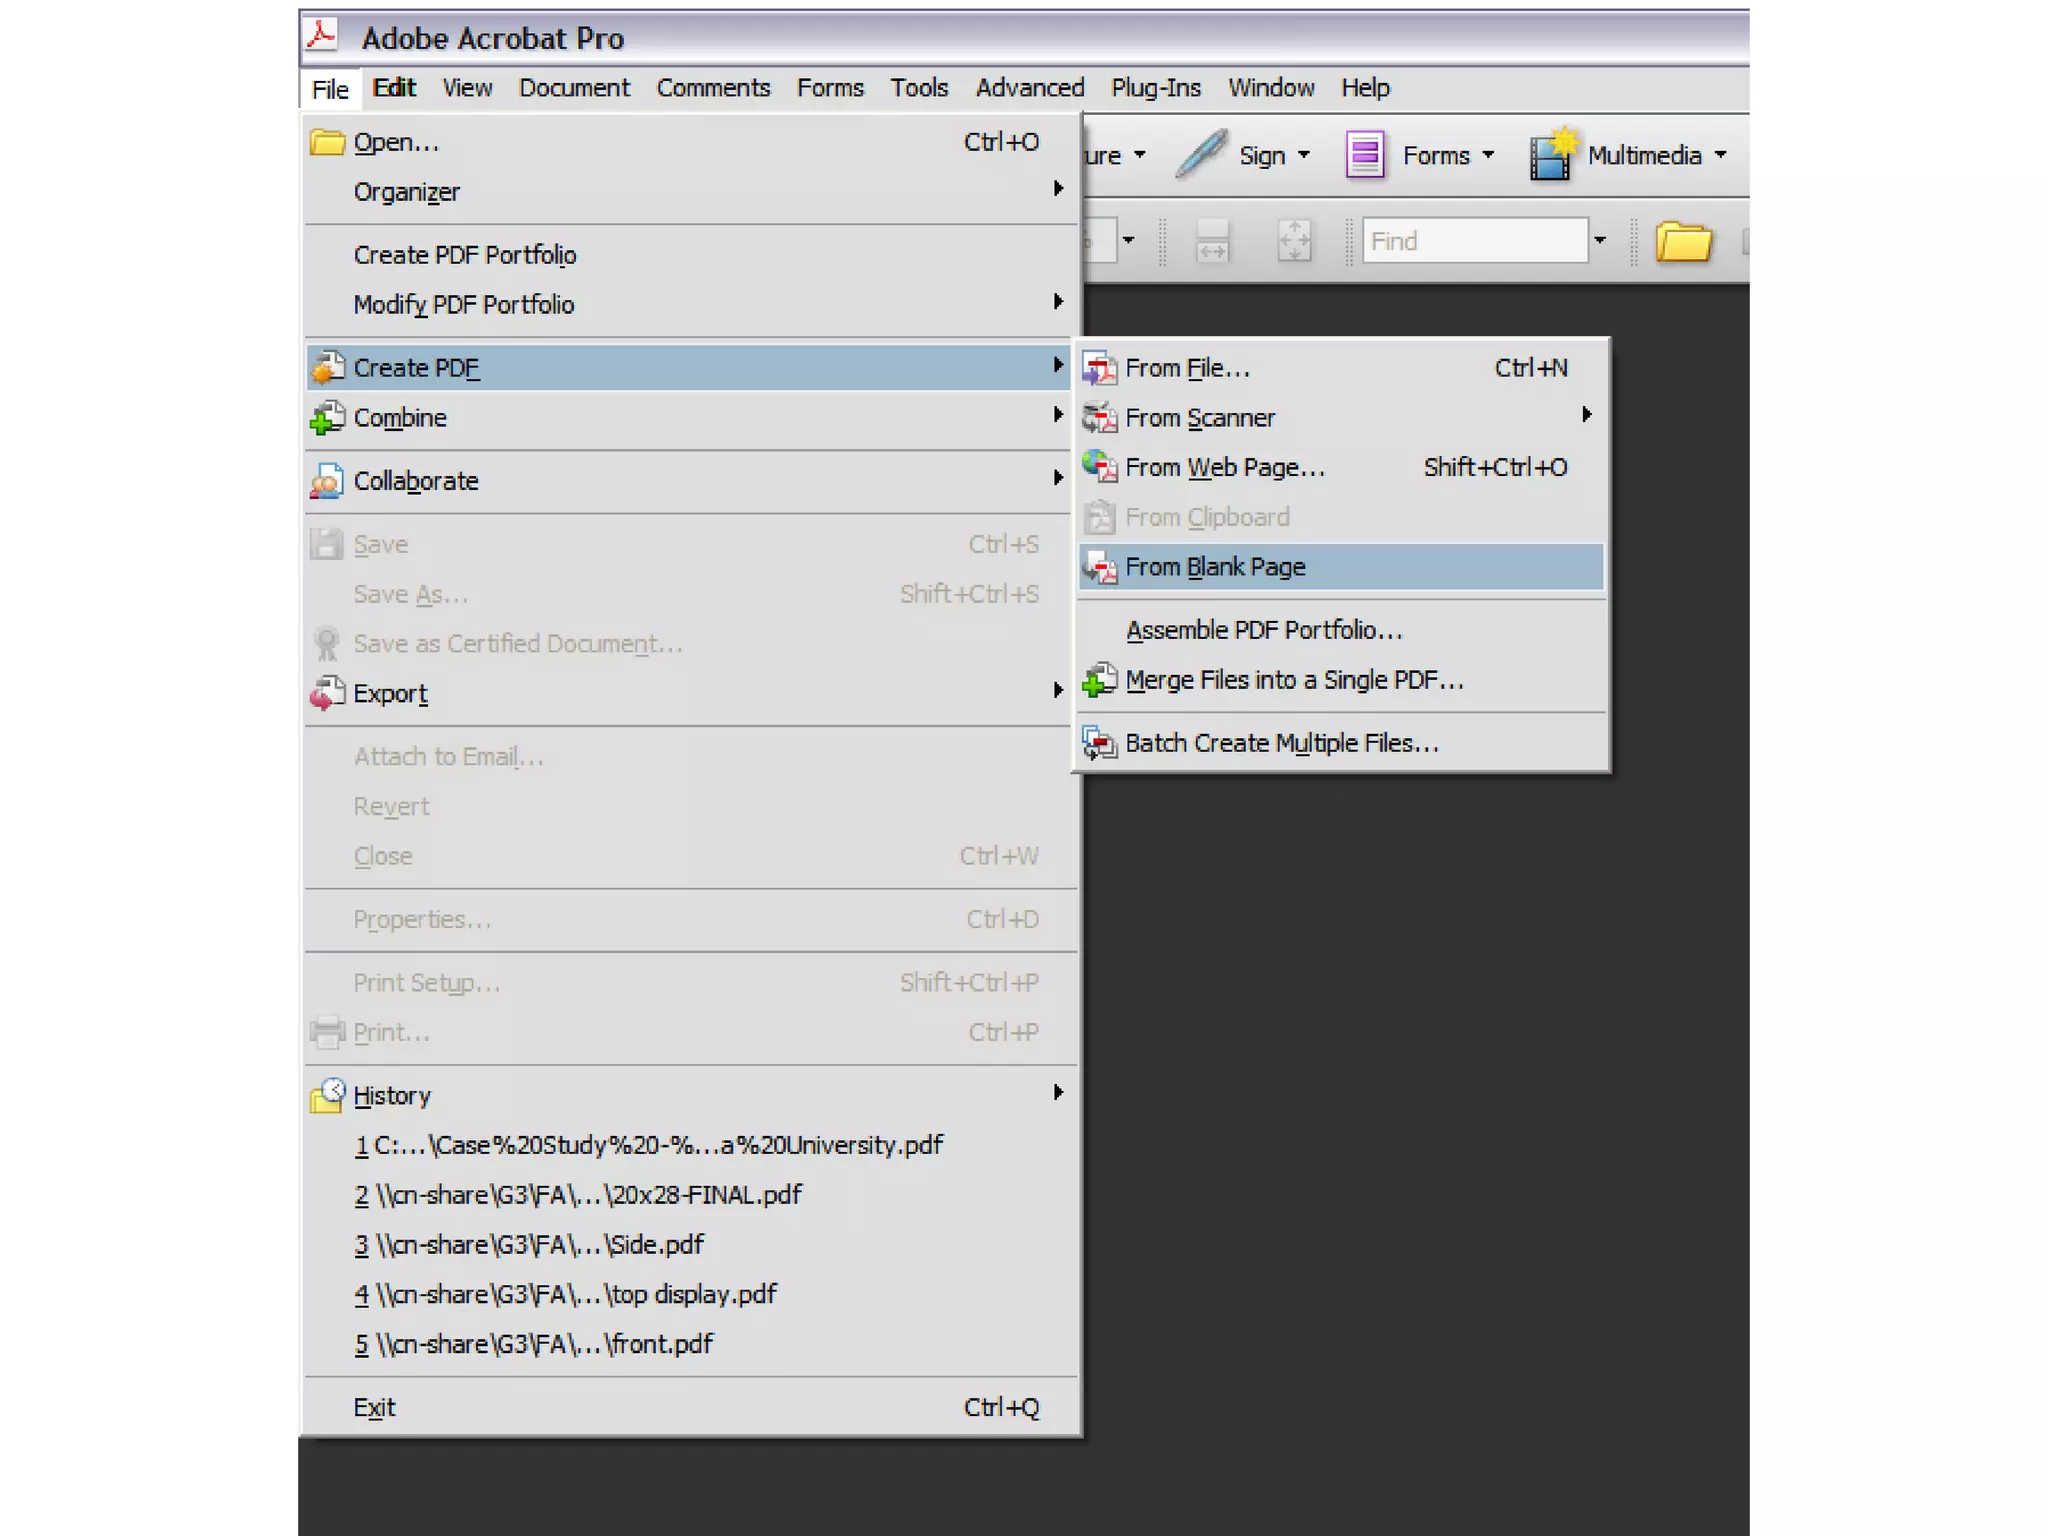
Task: Choose Merge Files into a Single PDF
Action: point(1293,681)
